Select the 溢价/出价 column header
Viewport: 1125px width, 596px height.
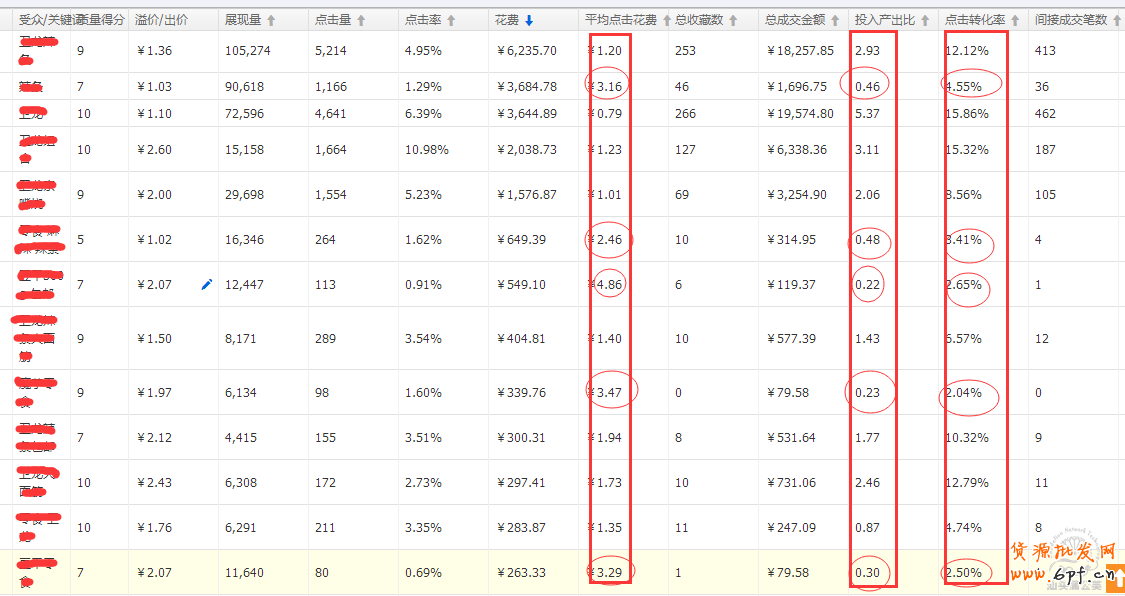click(161, 20)
